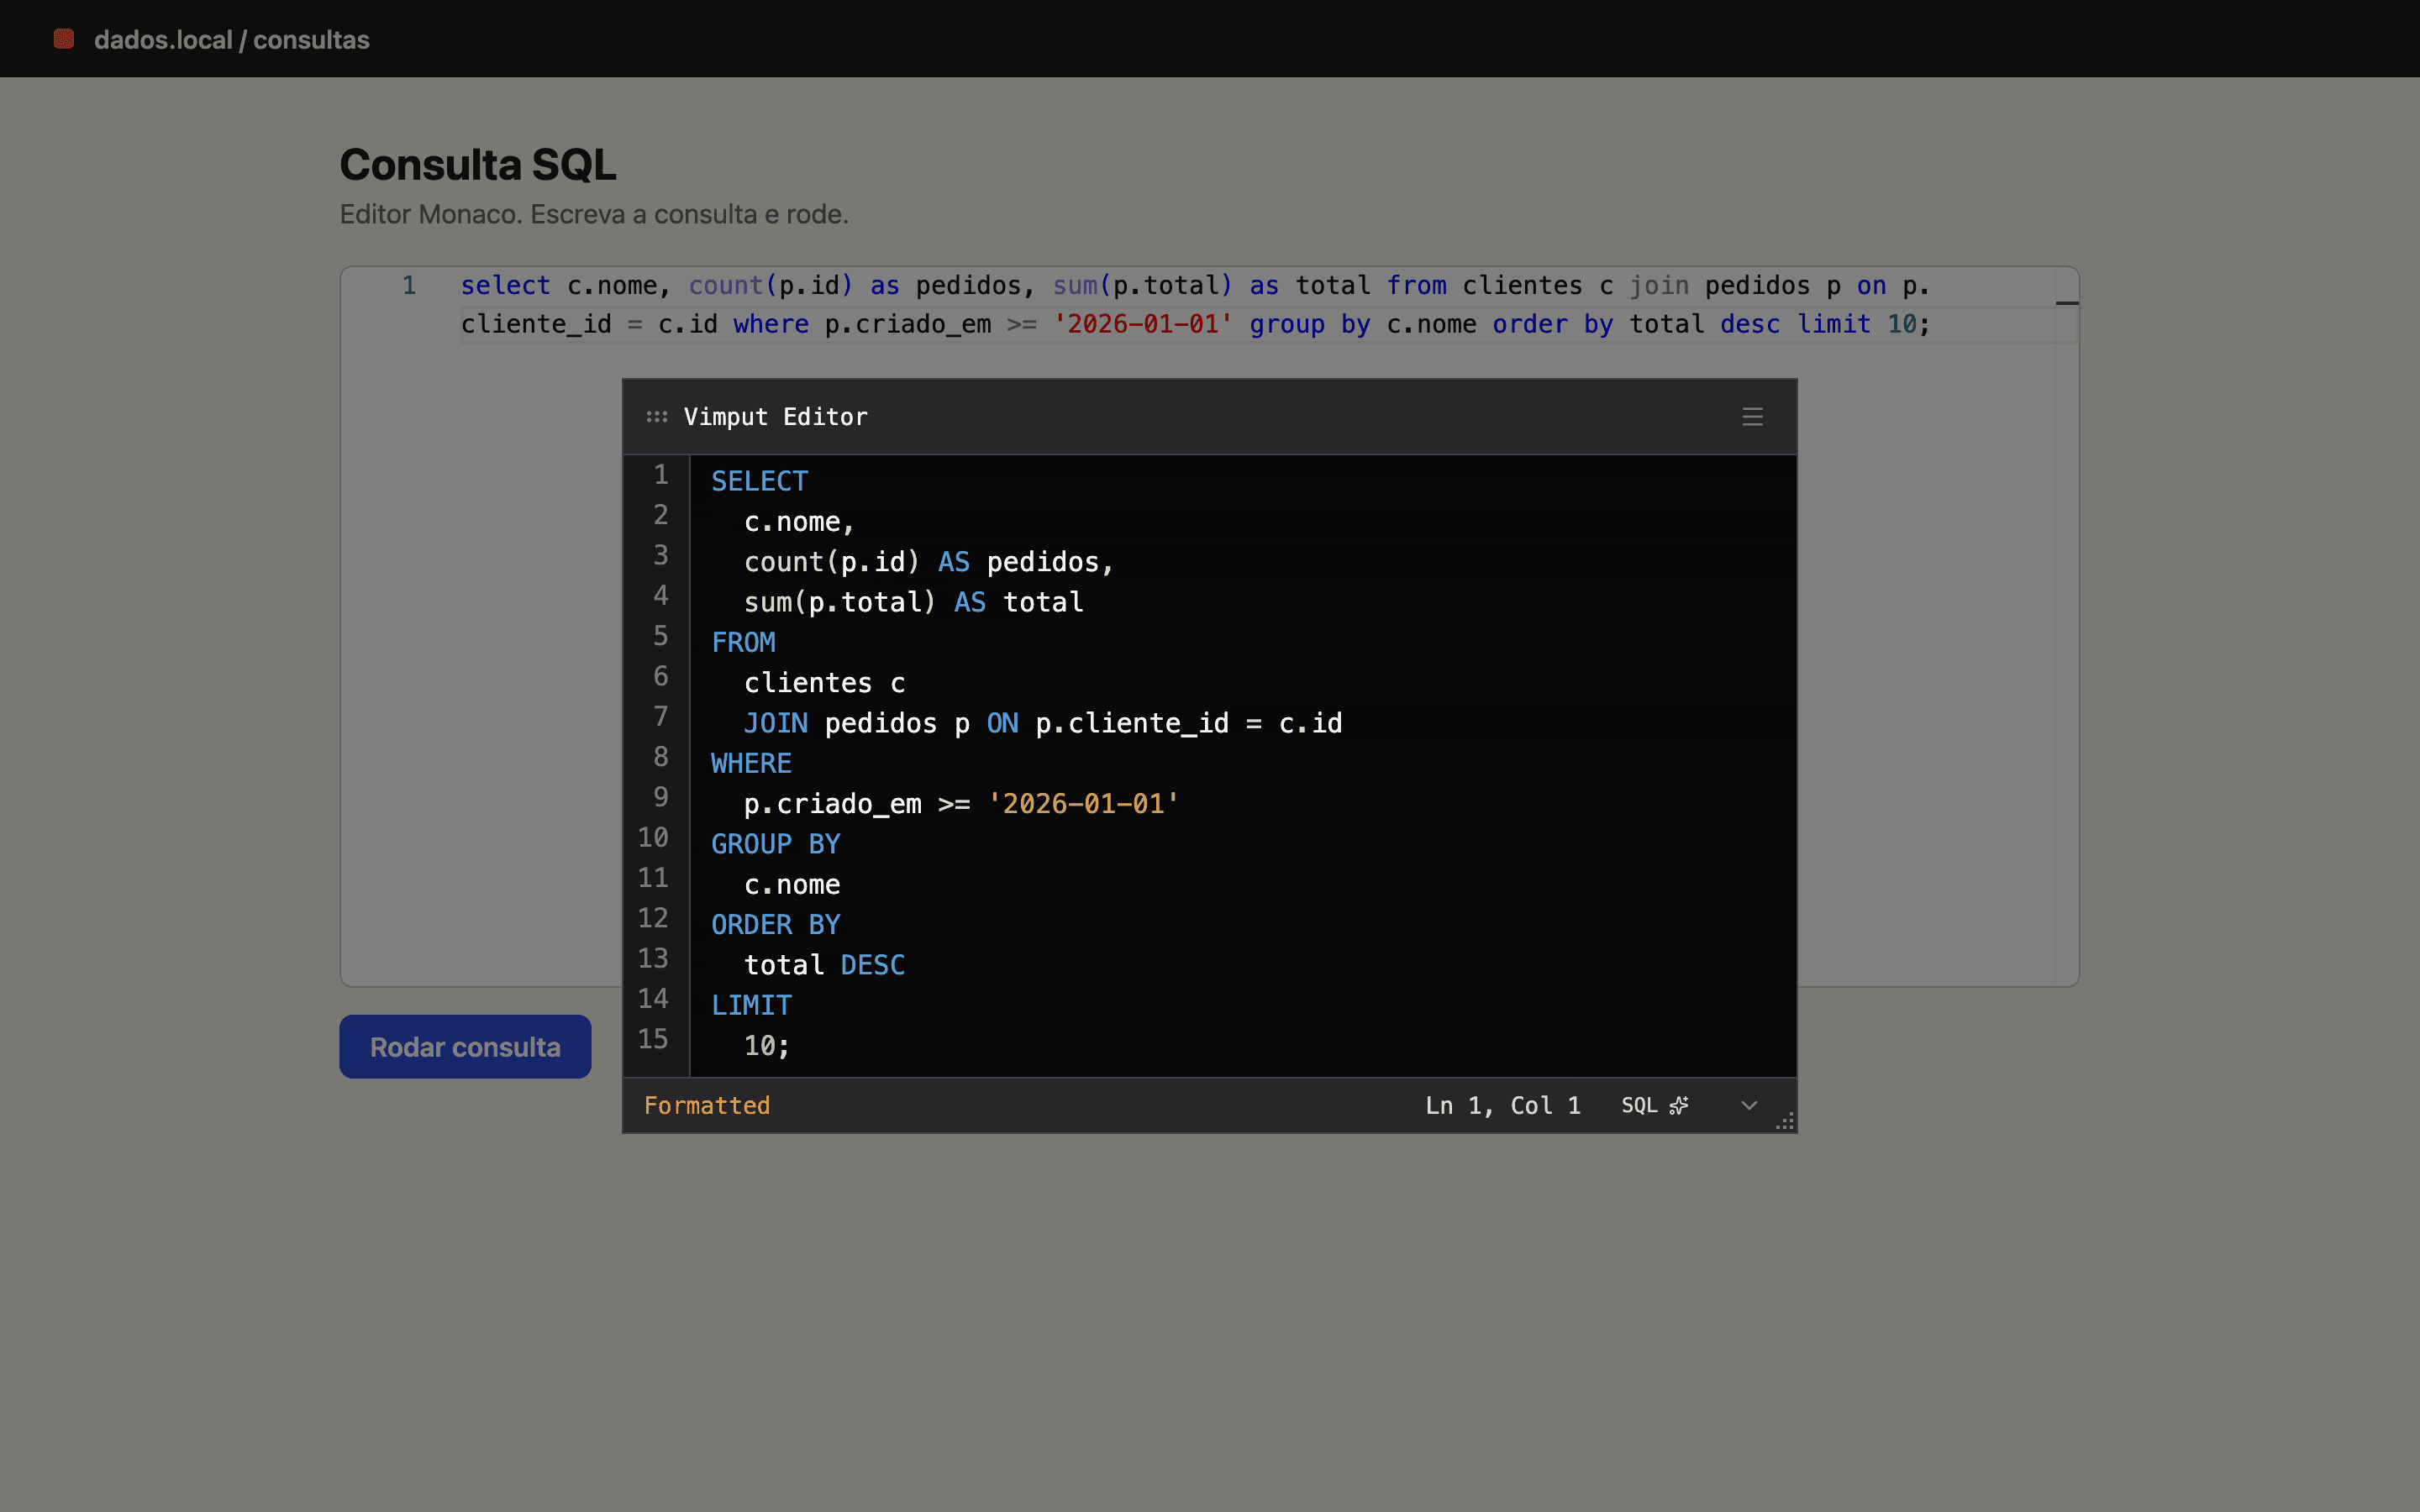Click line number 15 in Vimput gutter
This screenshot has width=2420, height=1512.
[x=653, y=1039]
